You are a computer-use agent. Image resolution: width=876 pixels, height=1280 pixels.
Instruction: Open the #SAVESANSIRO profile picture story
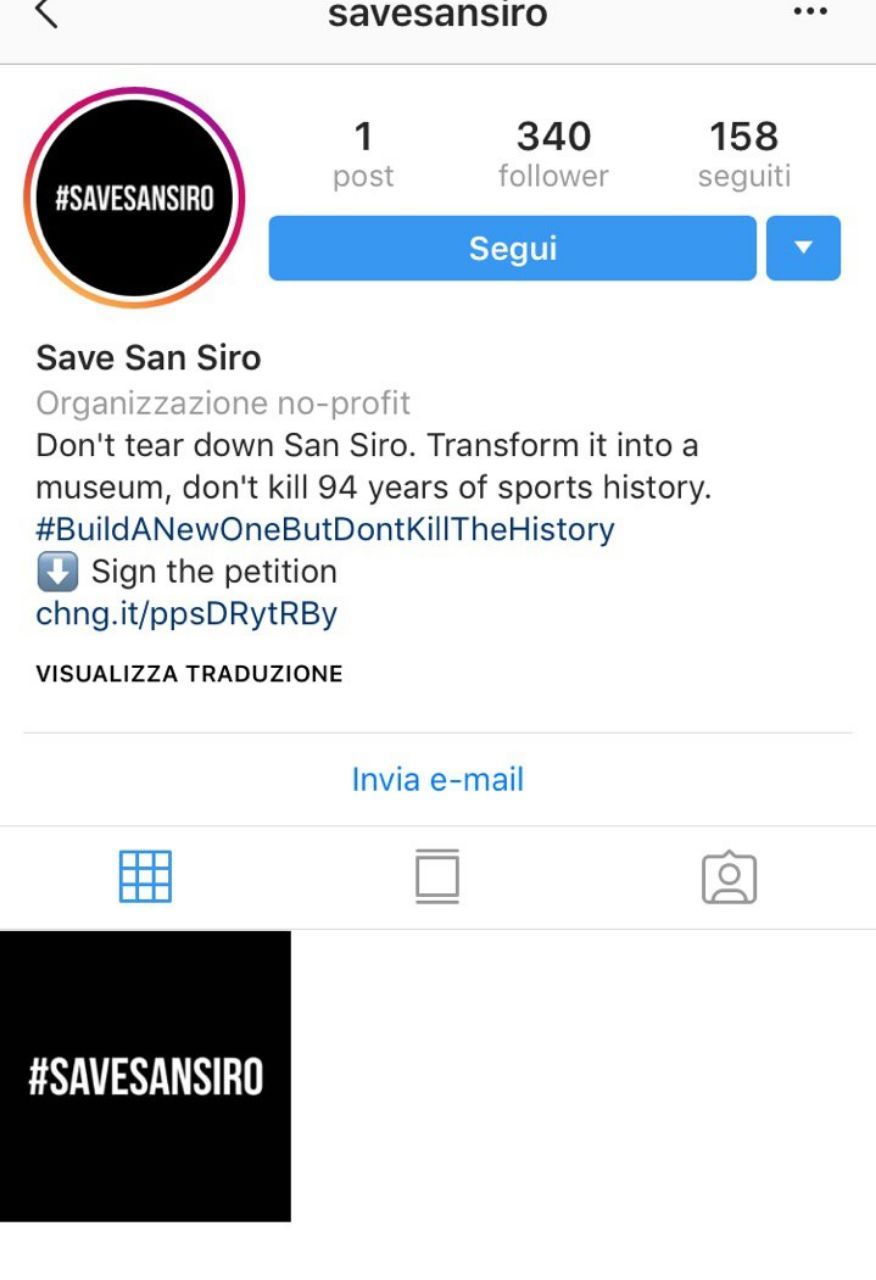(x=134, y=197)
